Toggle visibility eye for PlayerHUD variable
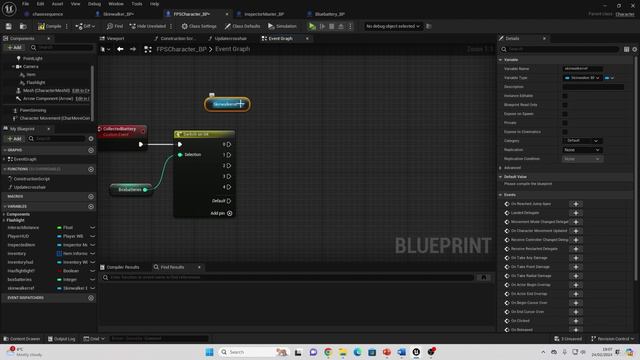 coord(93,236)
